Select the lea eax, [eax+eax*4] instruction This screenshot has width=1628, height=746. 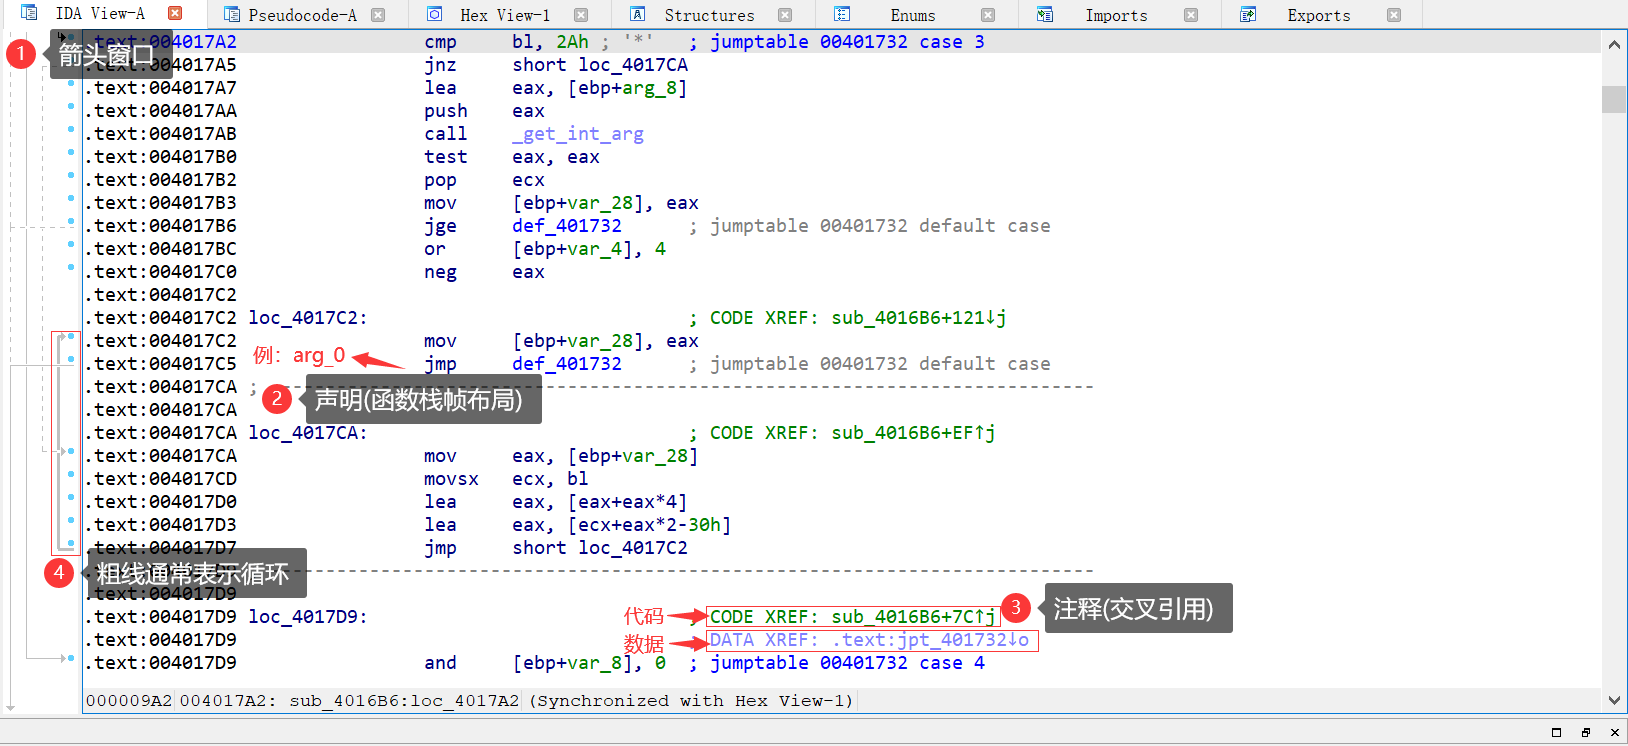click(x=556, y=502)
